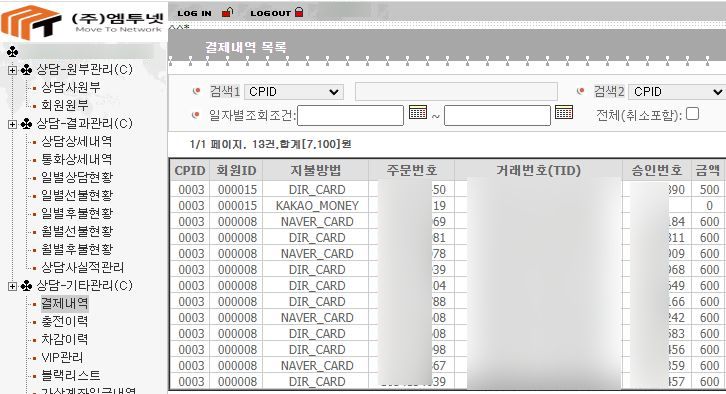Click the LOG IN lock icon
Viewport: 726px width, 394px height.
pos(227,13)
